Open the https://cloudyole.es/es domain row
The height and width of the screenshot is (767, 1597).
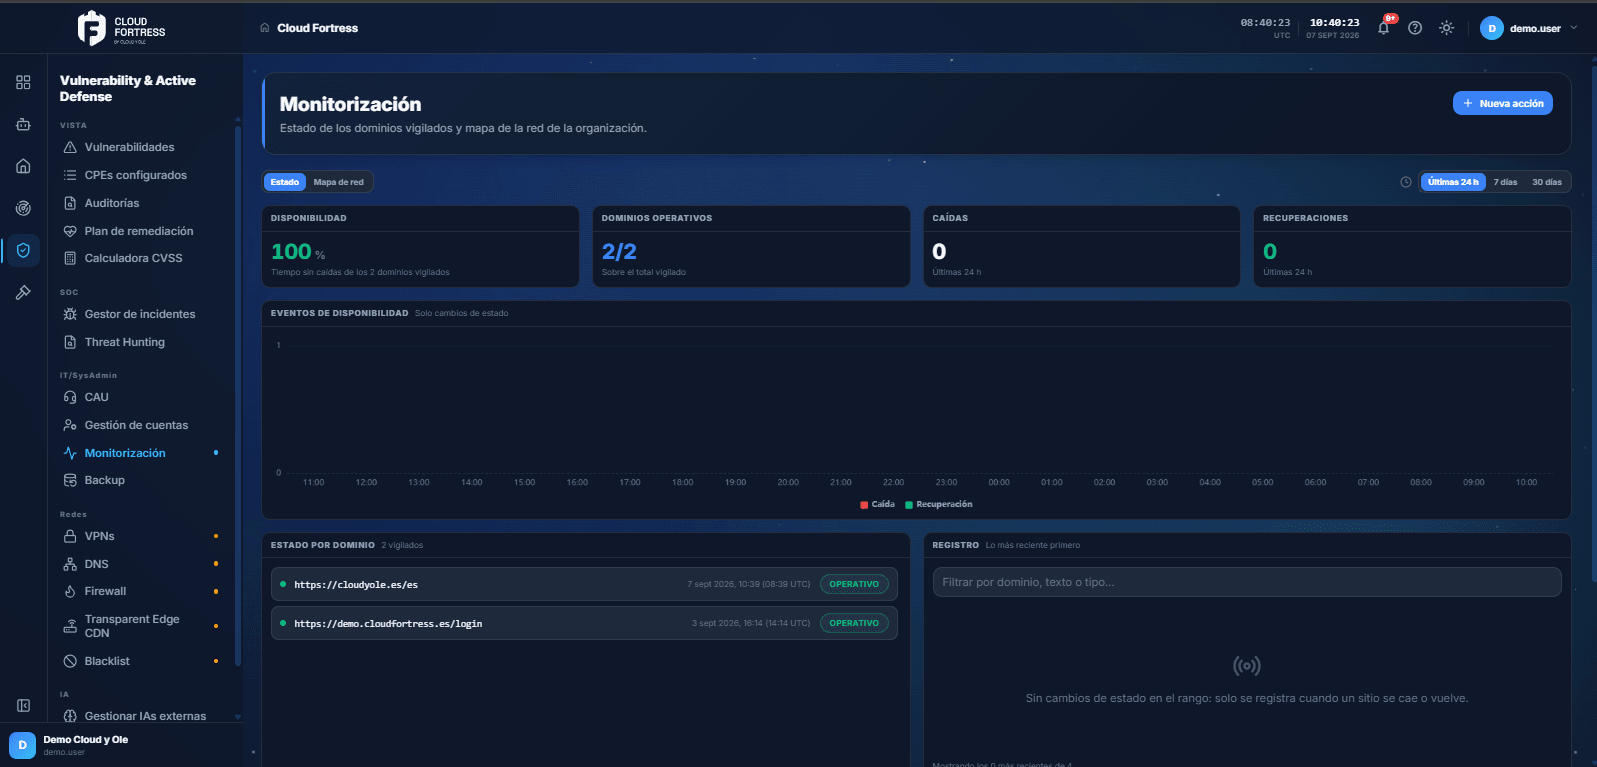[x=584, y=584]
